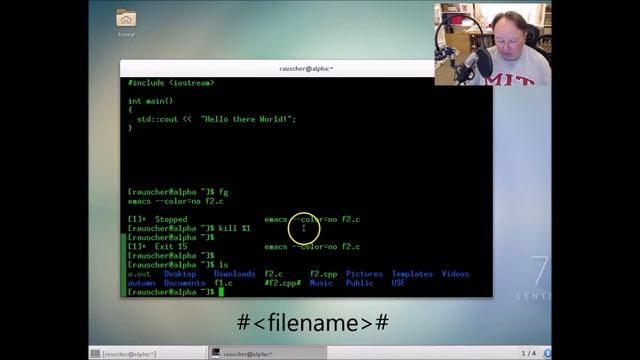Click the Templates directory name
640x360 pixels.
pyautogui.click(x=412, y=274)
